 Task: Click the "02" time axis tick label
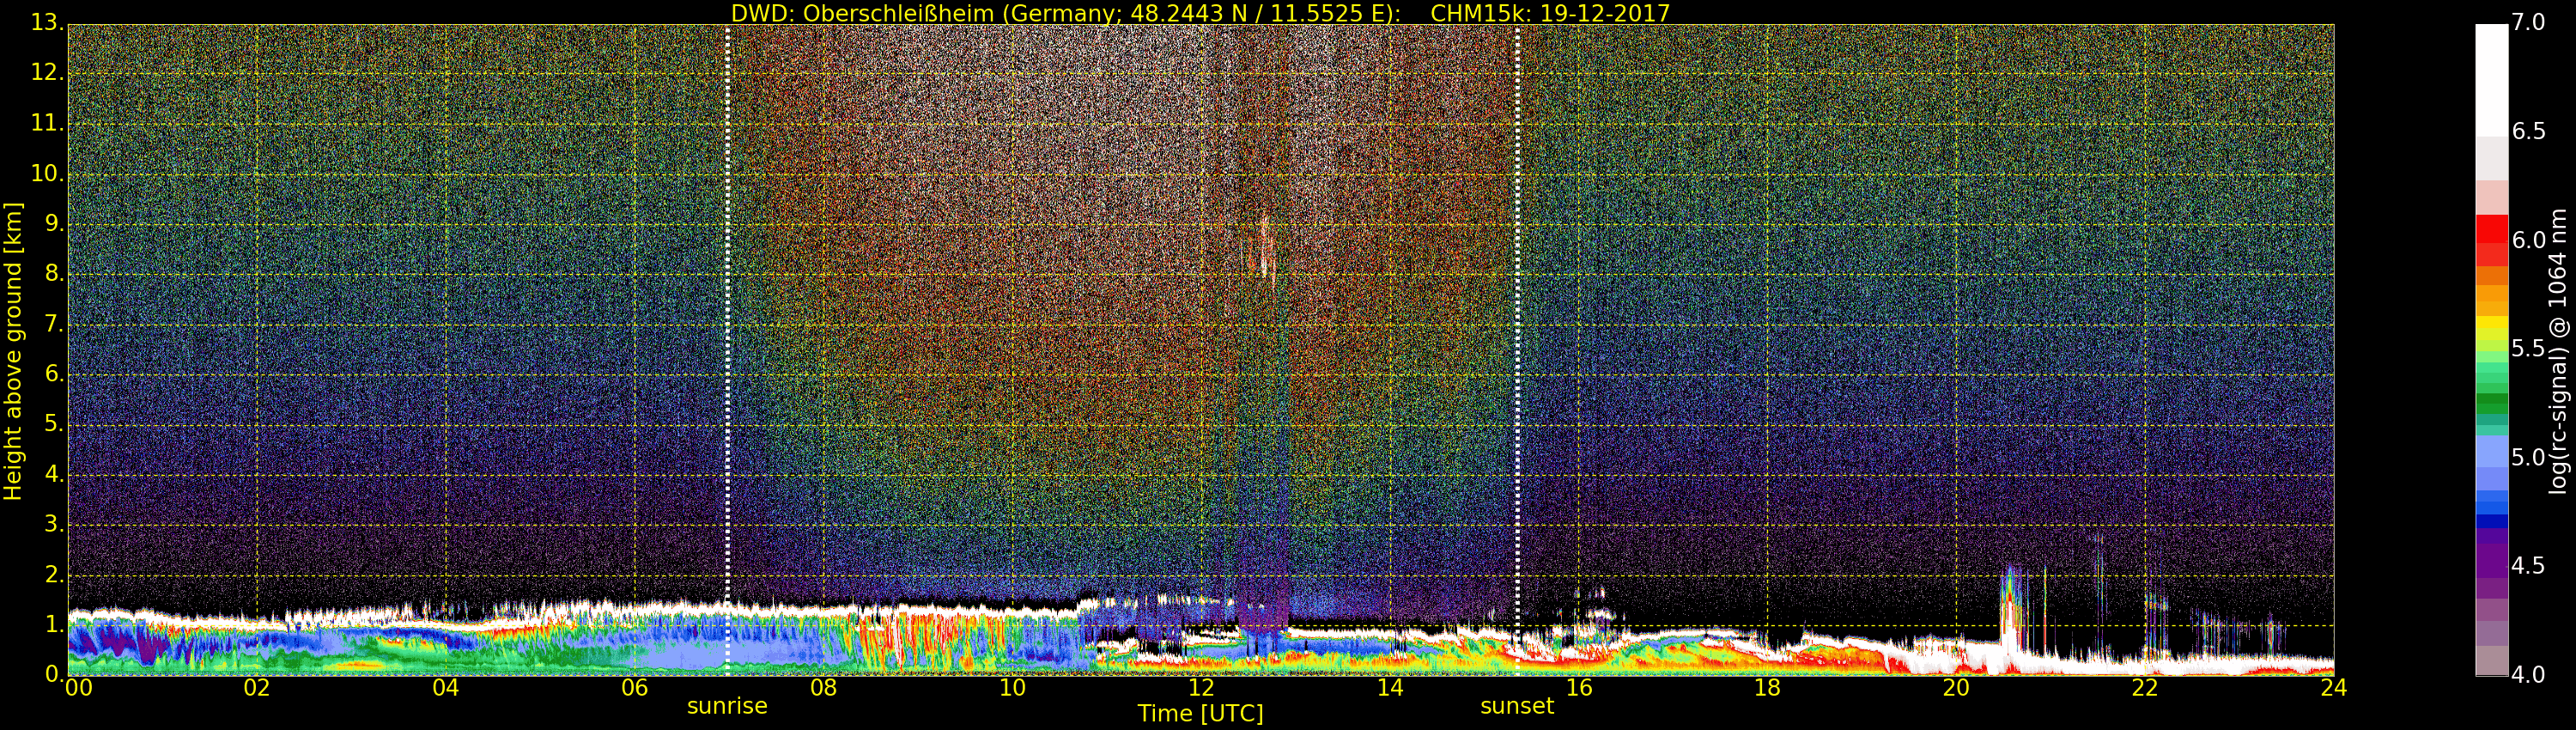(x=257, y=688)
